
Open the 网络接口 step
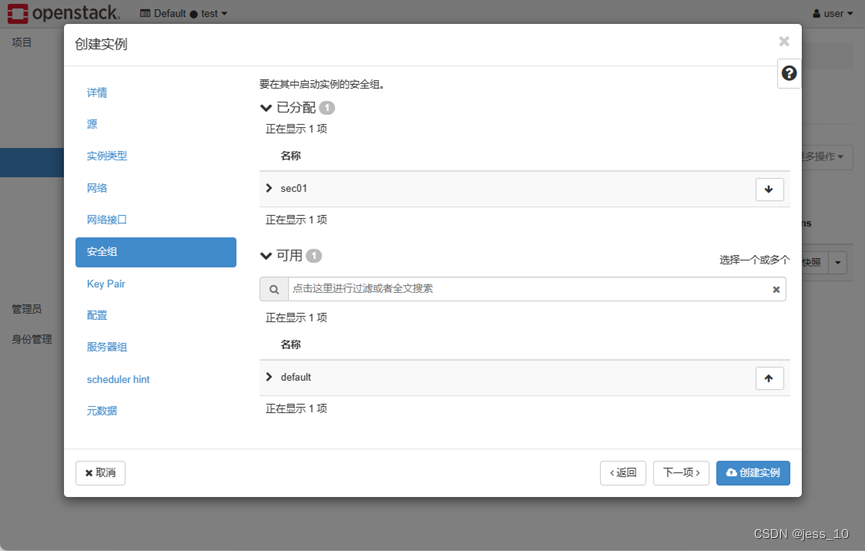pos(107,220)
